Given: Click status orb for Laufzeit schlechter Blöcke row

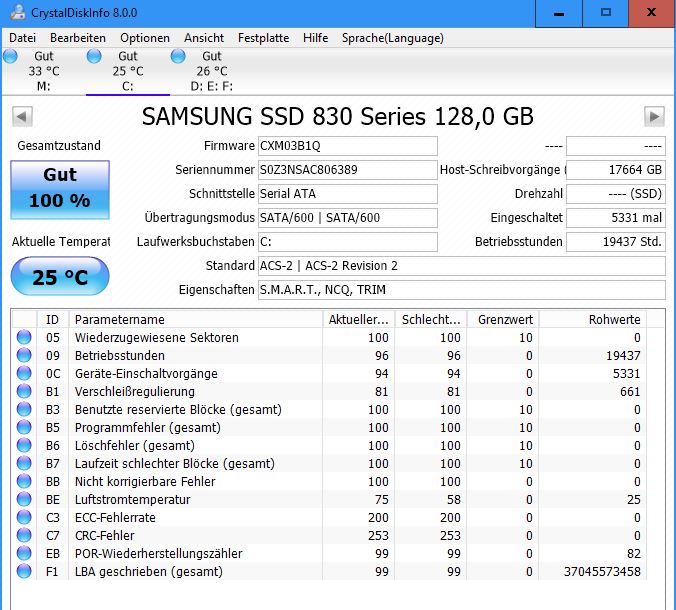Looking at the screenshot, I should pos(24,463).
